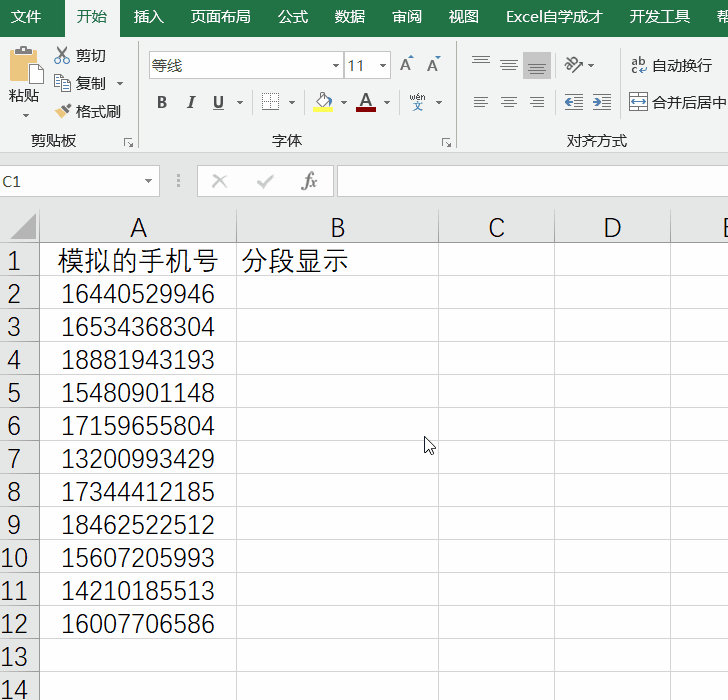This screenshot has height=700, width=728.
Task: Increase the indent
Action: tap(602, 102)
